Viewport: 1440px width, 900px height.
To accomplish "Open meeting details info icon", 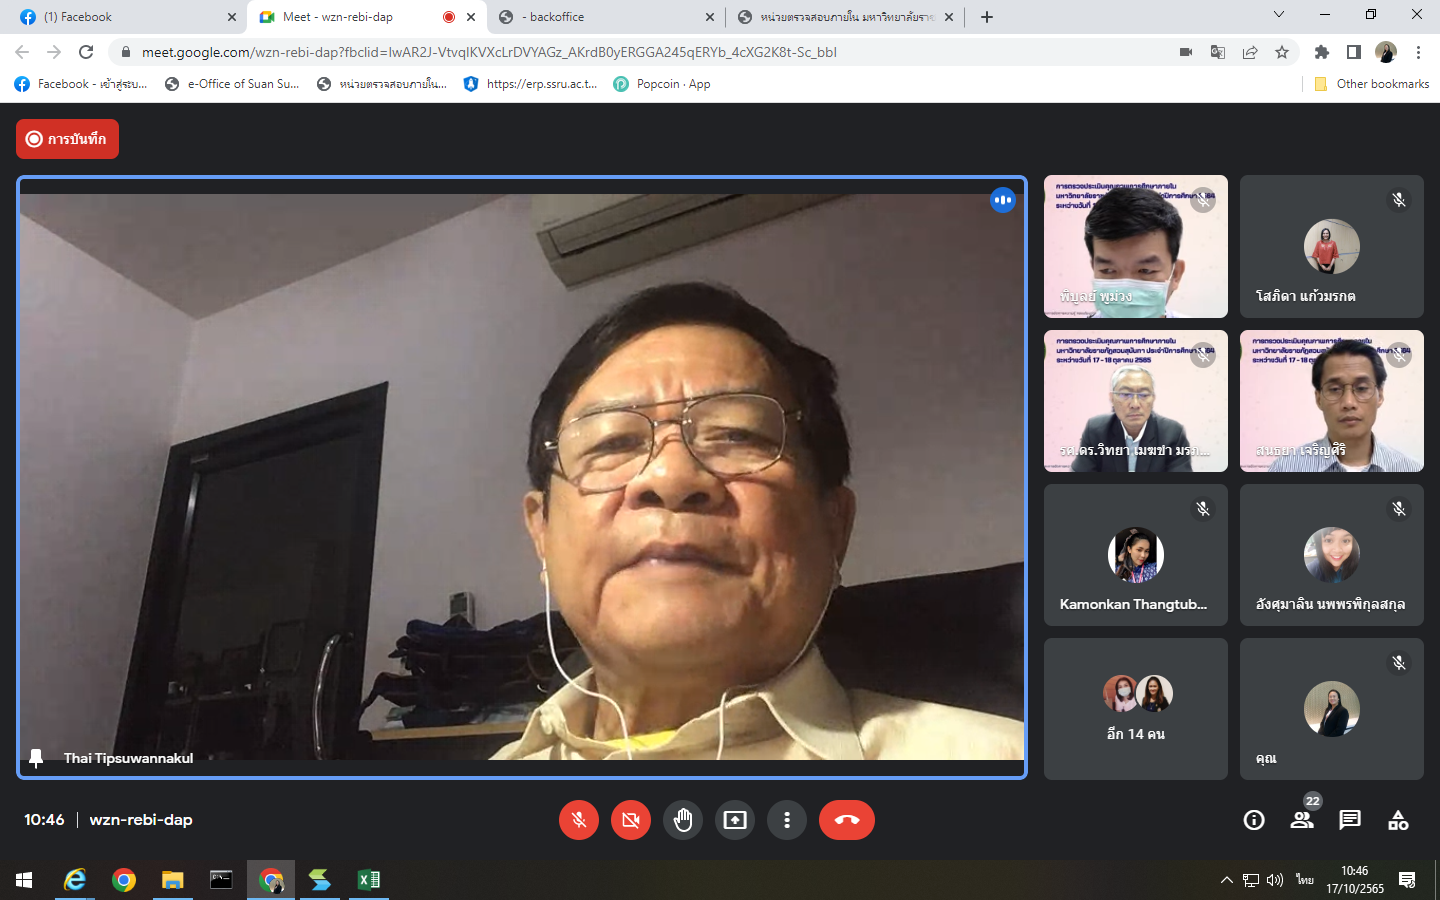I will click(1253, 820).
